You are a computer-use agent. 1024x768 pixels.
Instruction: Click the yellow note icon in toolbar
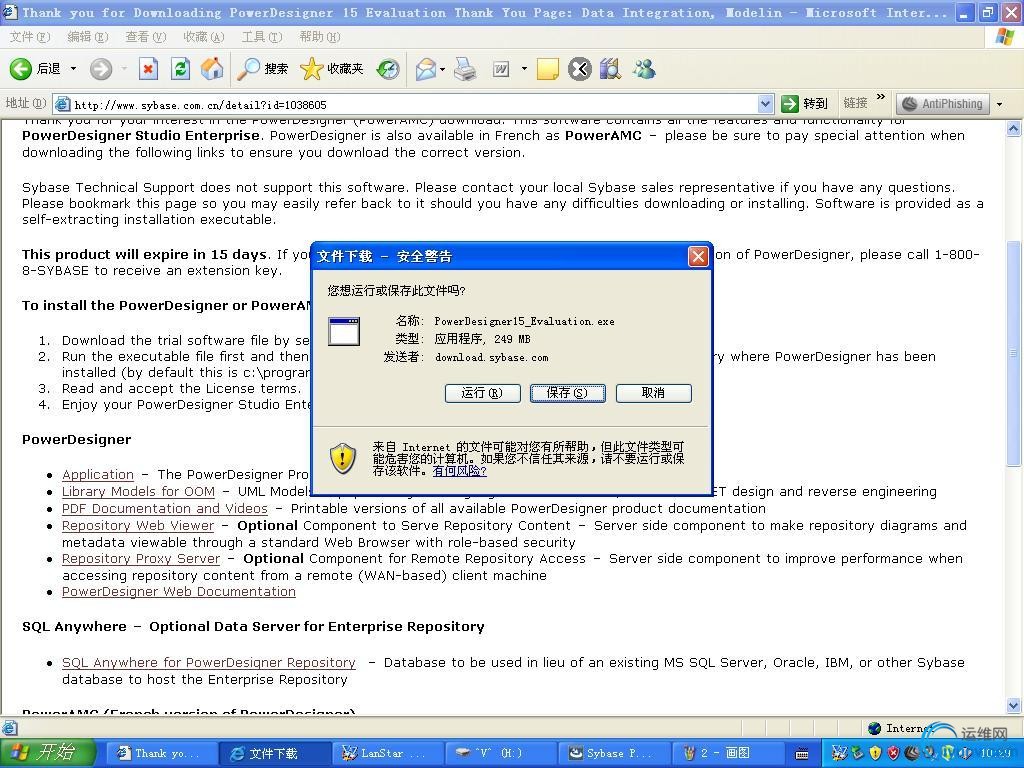coord(547,69)
